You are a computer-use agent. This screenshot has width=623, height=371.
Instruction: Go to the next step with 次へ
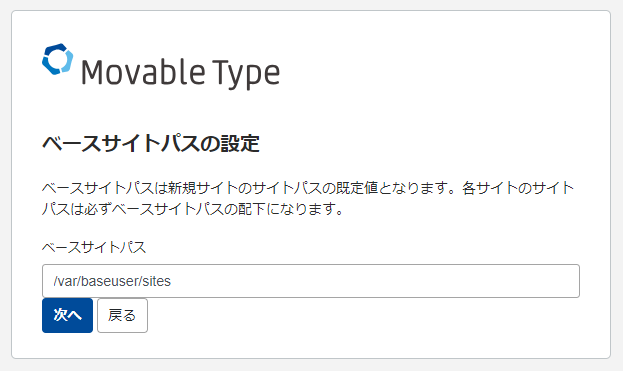(x=67, y=315)
